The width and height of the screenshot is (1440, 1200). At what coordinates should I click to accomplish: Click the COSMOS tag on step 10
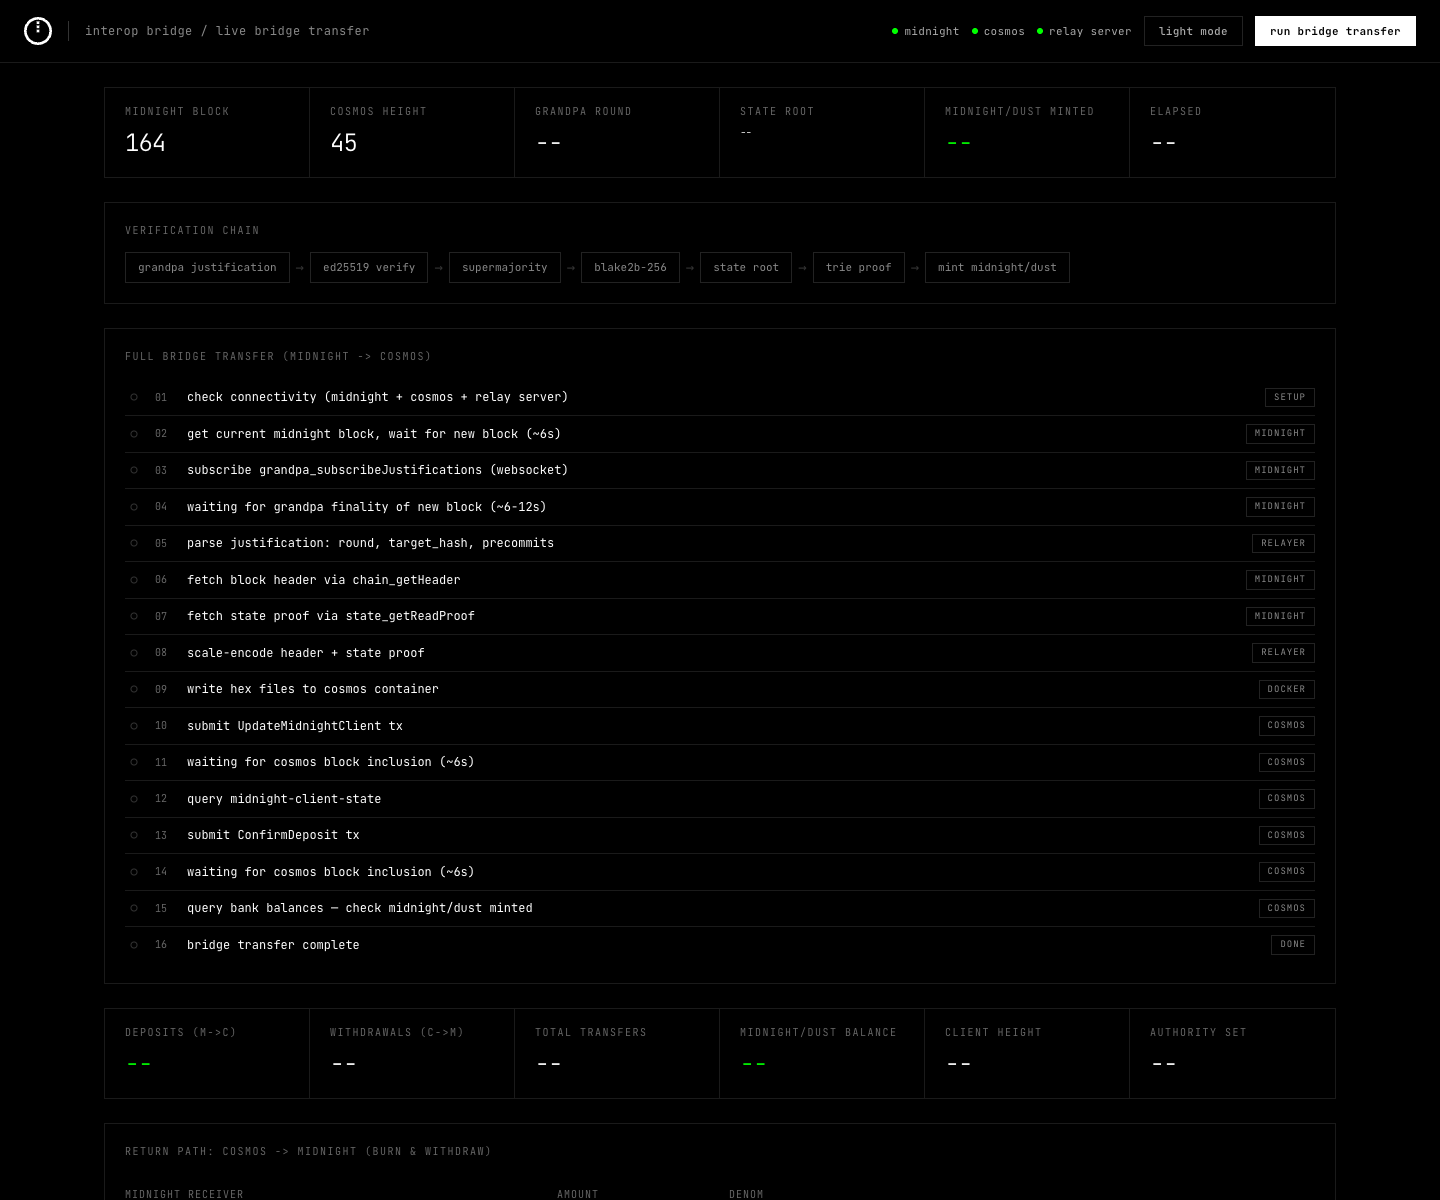1286,725
